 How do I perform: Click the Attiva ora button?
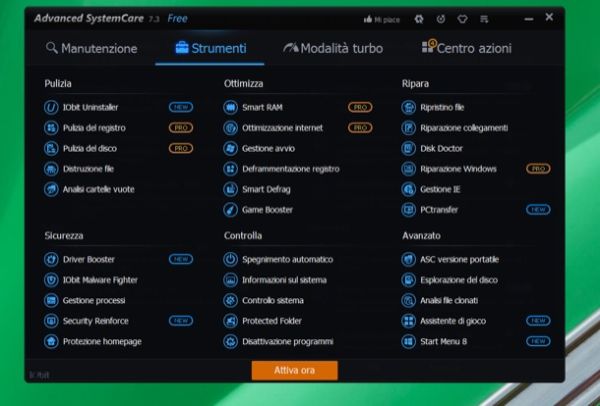295,370
